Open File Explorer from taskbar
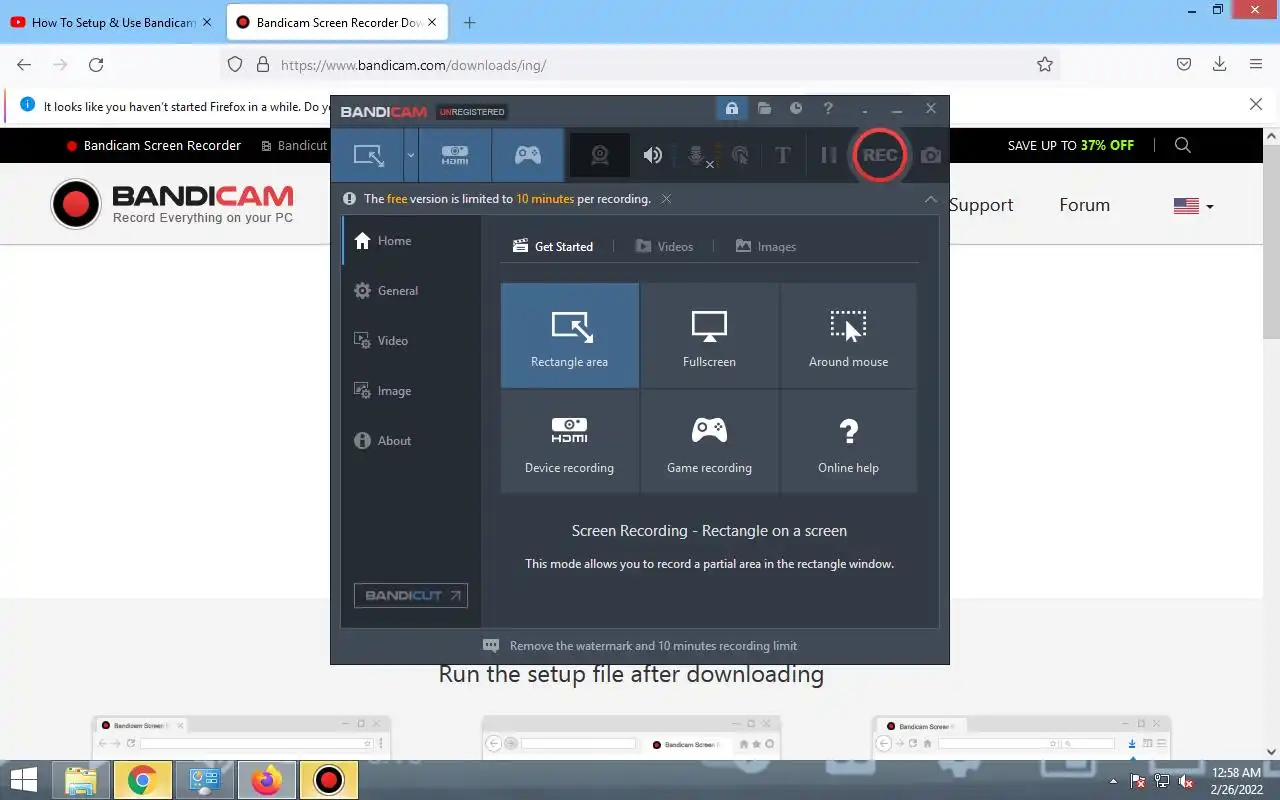Image resolution: width=1280 pixels, height=800 pixels. (x=81, y=780)
